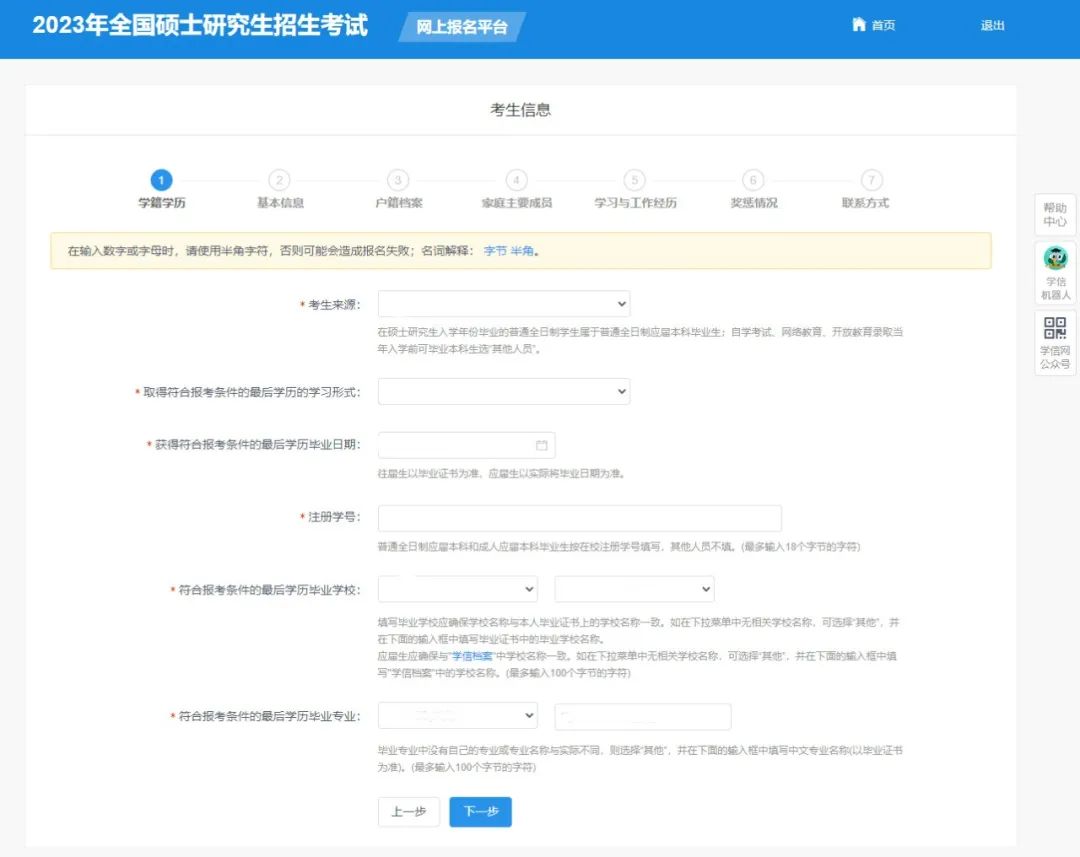This screenshot has width=1080, height=857.
Task: Click the 注册学号 input field
Action: [578, 517]
